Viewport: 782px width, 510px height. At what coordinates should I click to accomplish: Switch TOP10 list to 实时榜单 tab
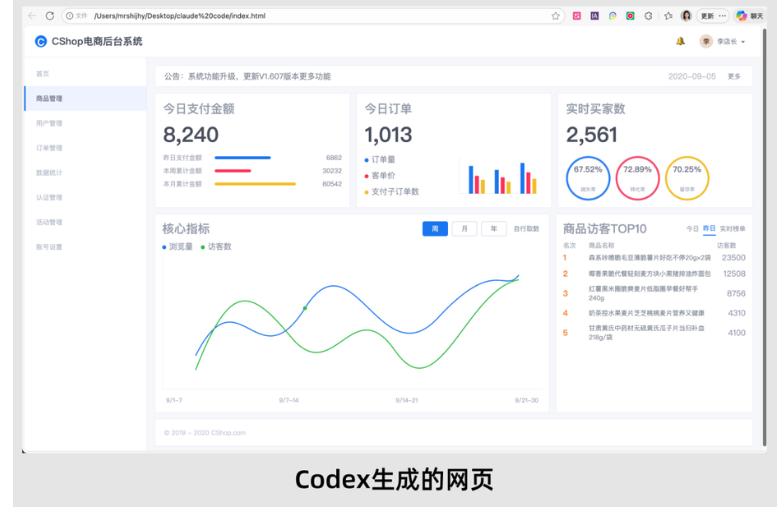tap(733, 229)
